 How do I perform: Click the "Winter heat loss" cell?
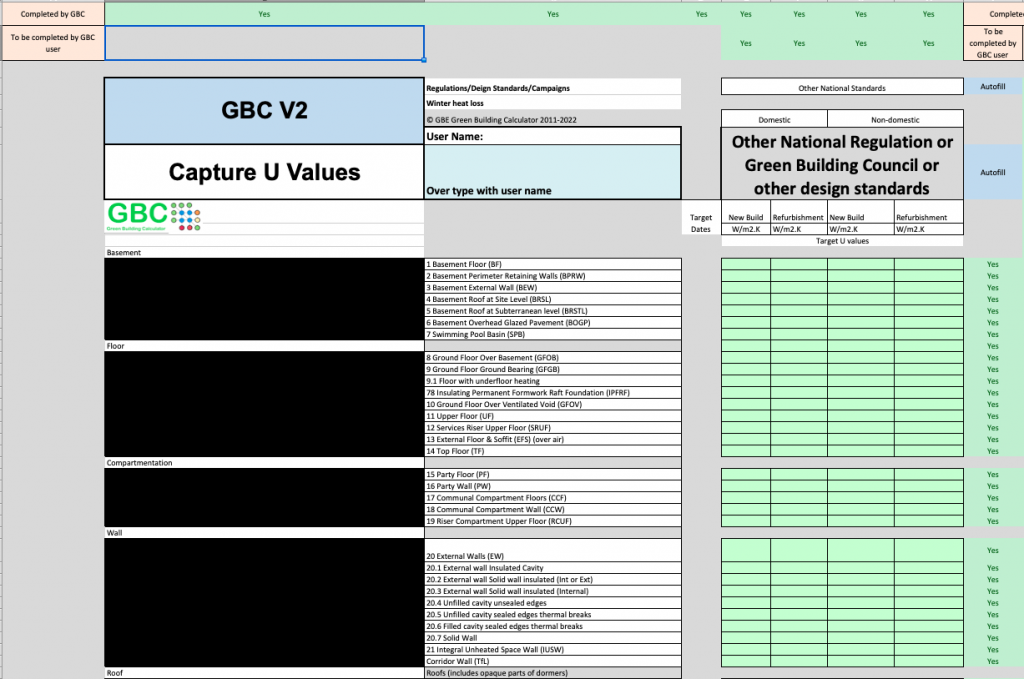(552, 101)
